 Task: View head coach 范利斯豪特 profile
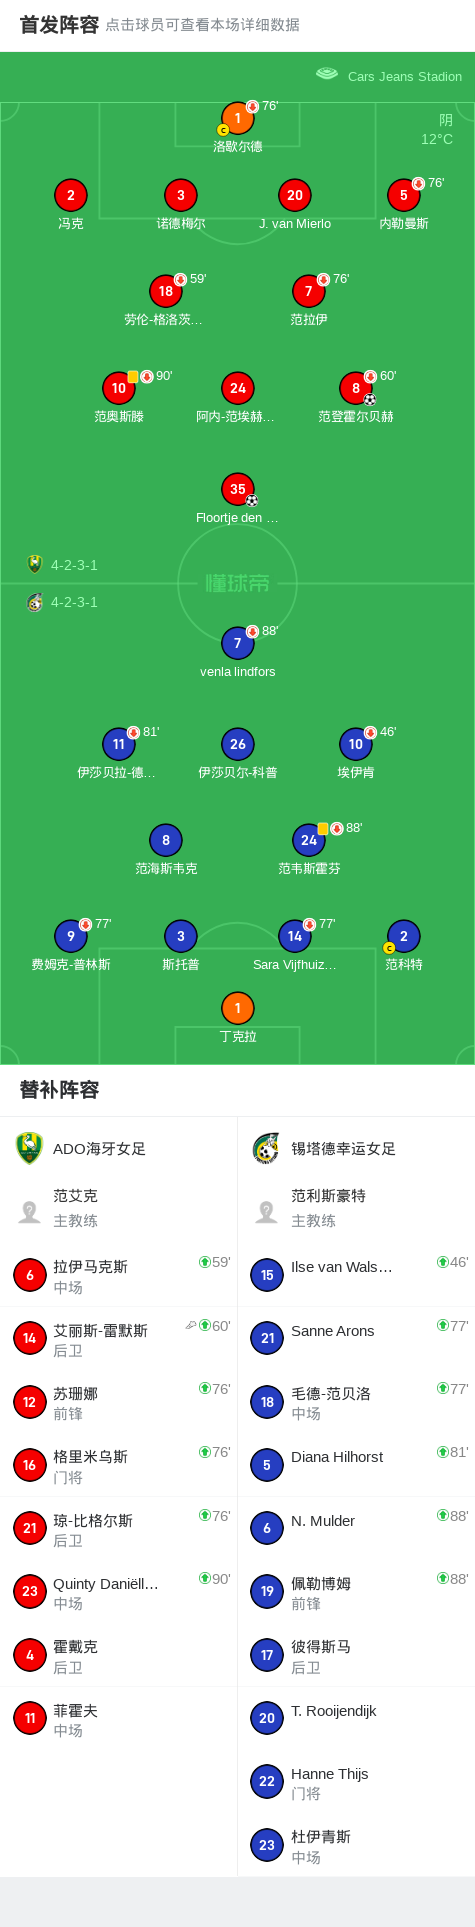(356, 1208)
